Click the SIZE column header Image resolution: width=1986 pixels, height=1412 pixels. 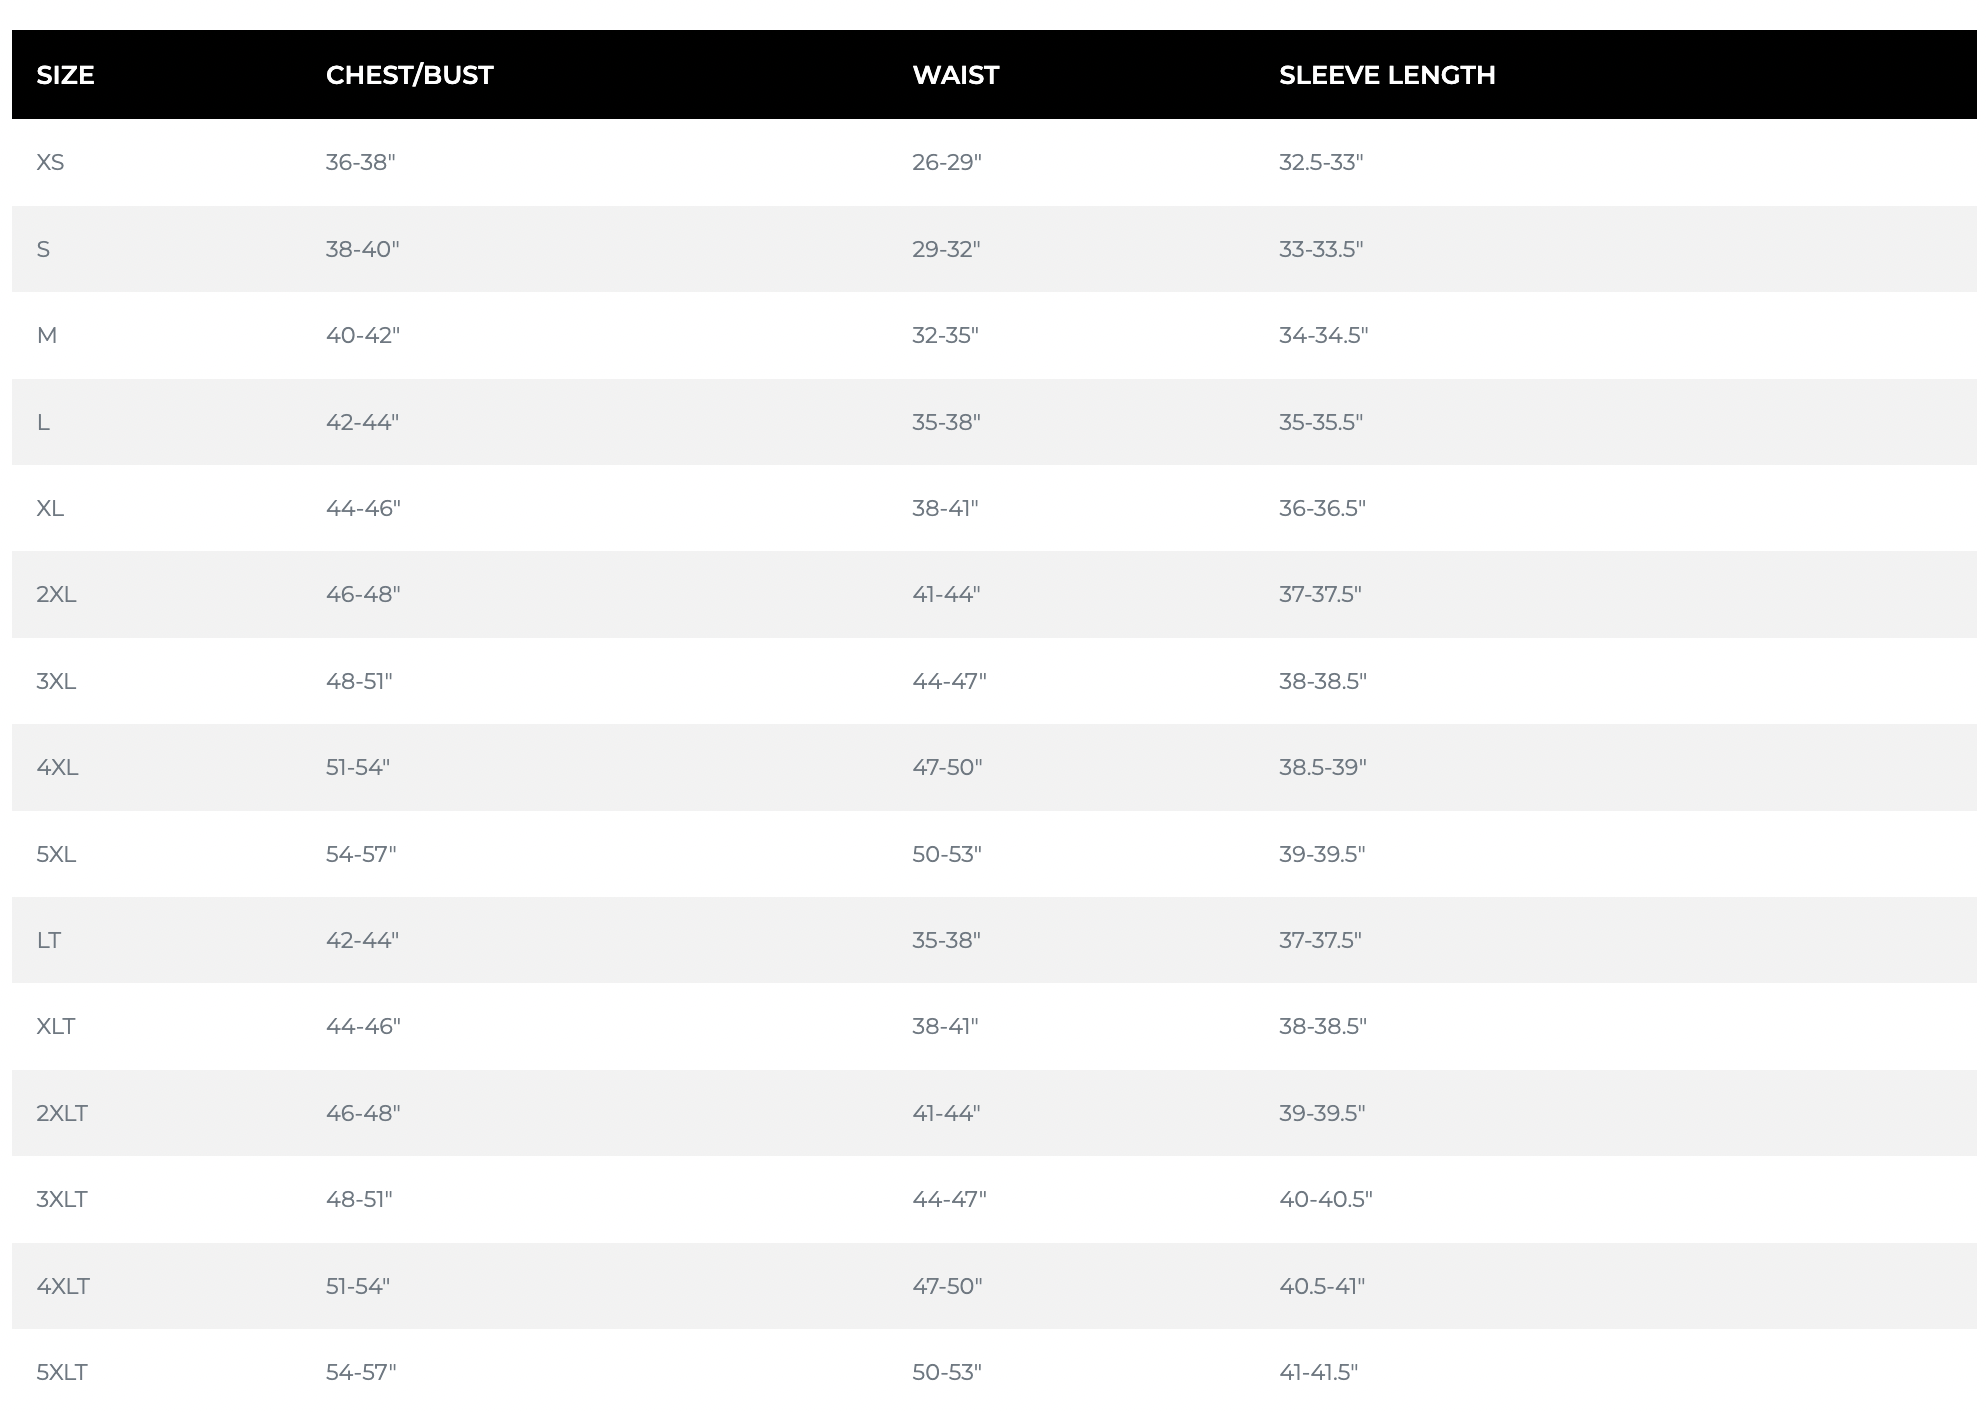coord(65,75)
